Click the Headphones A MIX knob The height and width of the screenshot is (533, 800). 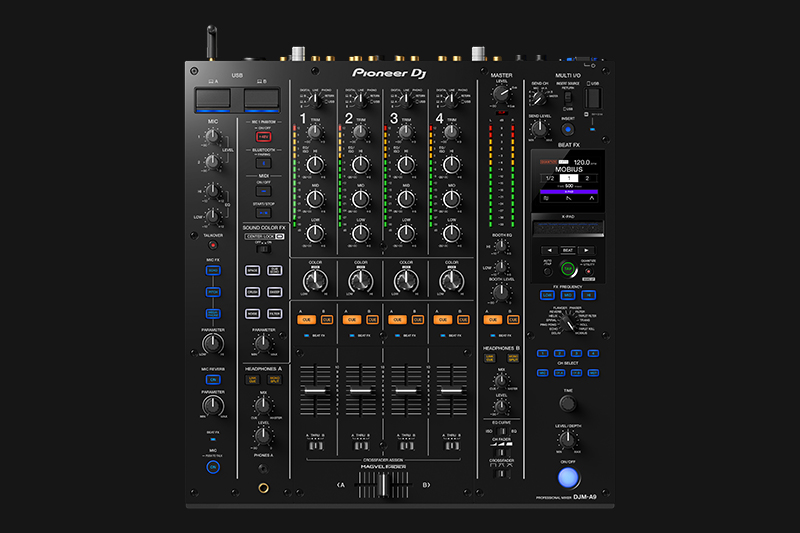pos(263,405)
